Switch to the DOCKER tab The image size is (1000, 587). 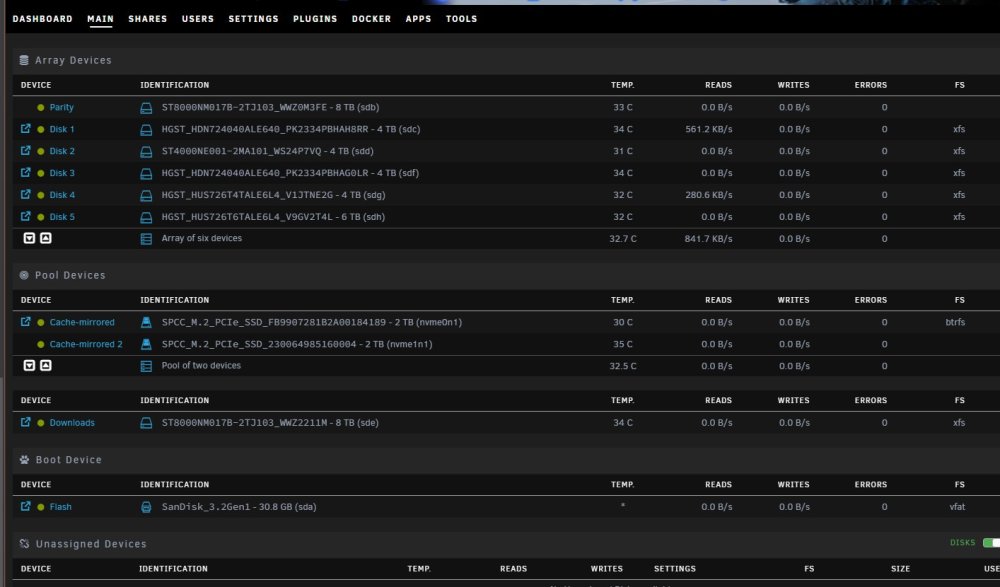pyautogui.click(x=371, y=19)
